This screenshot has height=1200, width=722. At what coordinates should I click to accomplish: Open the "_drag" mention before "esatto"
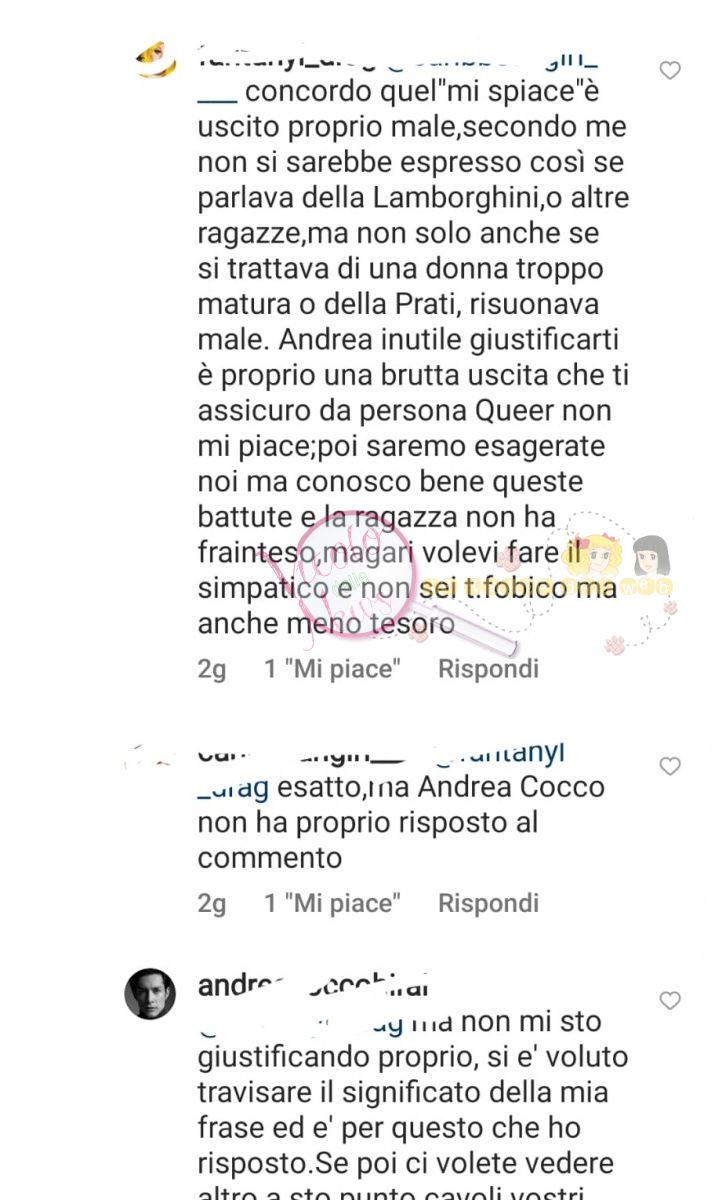click(233, 788)
